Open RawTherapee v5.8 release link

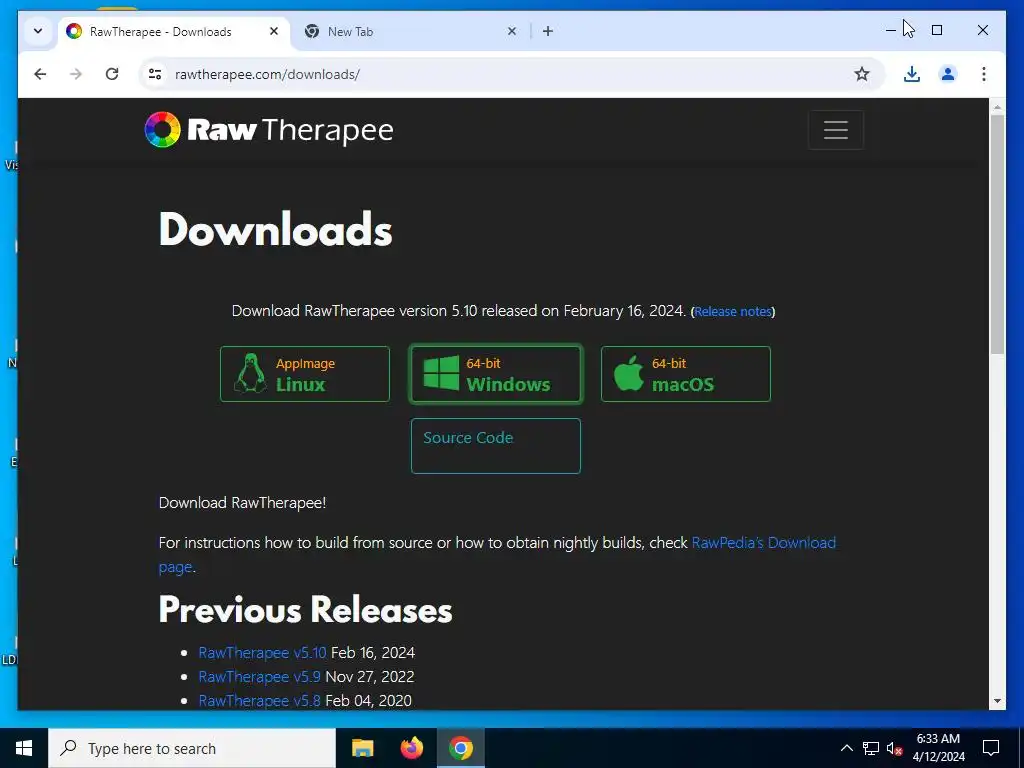pyautogui.click(x=259, y=701)
